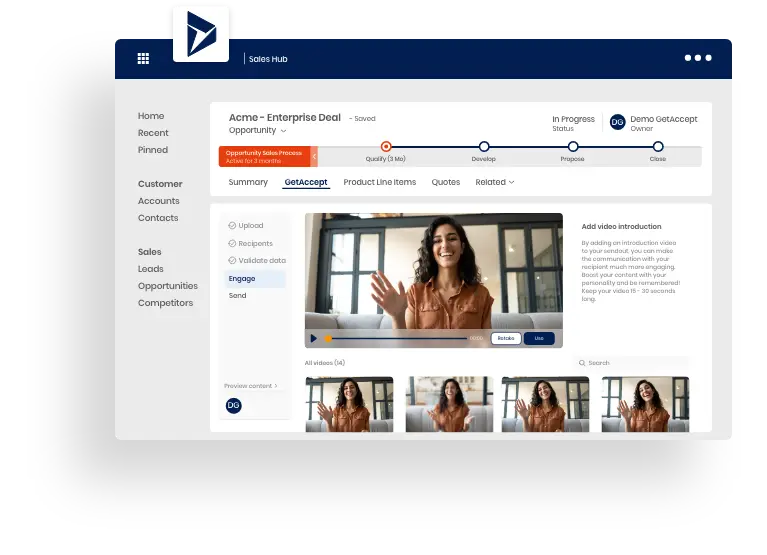767x555 pixels.
Task: Click the Sales Hub title
Action: (x=268, y=59)
